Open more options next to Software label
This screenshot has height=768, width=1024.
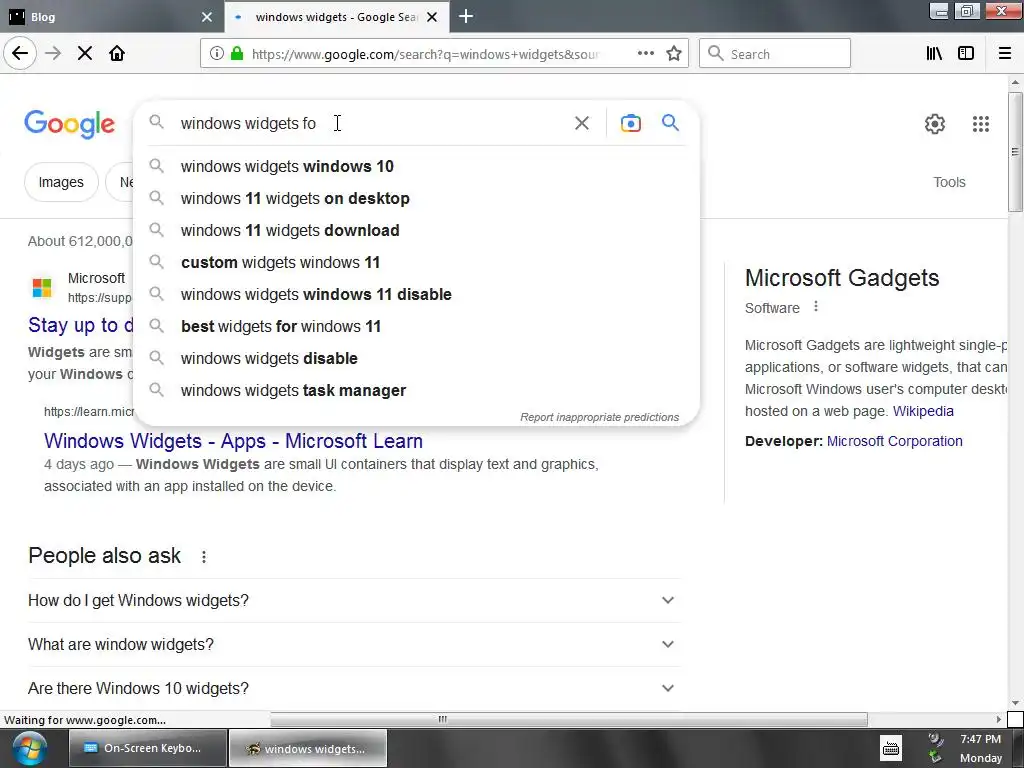point(816,306)
